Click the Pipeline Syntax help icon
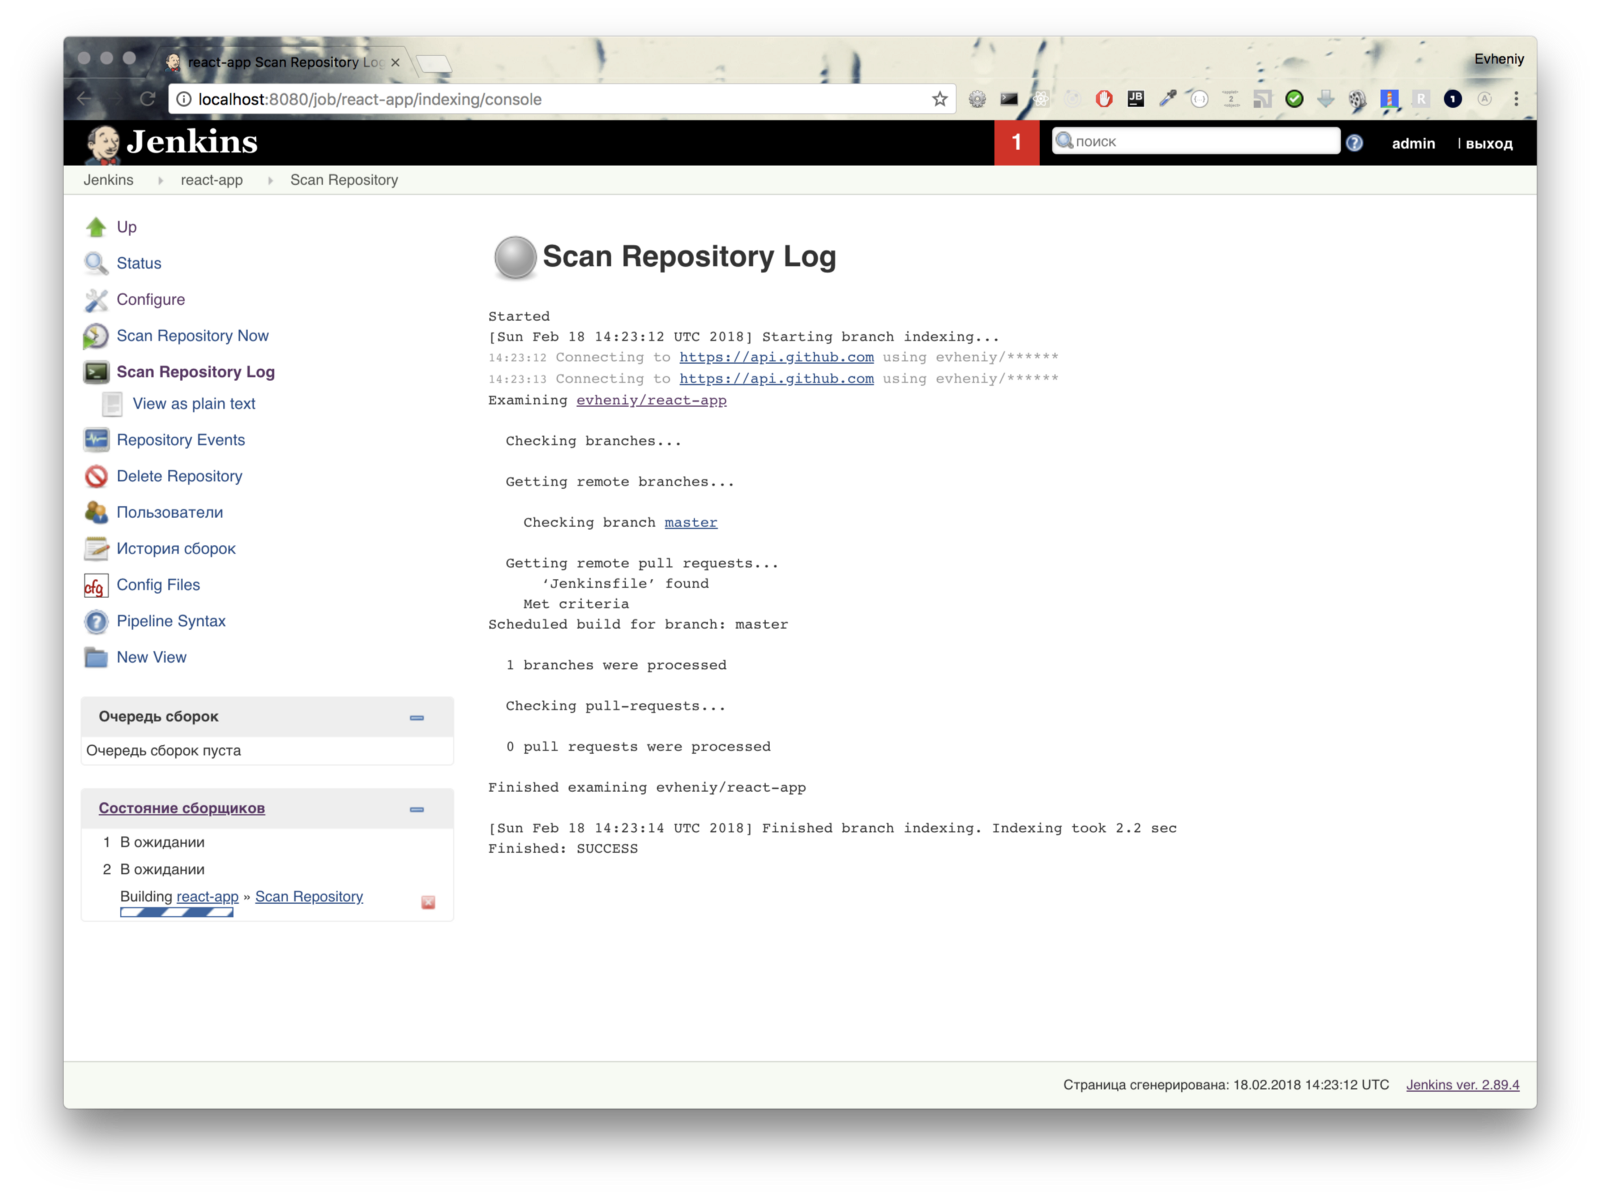 96,621
